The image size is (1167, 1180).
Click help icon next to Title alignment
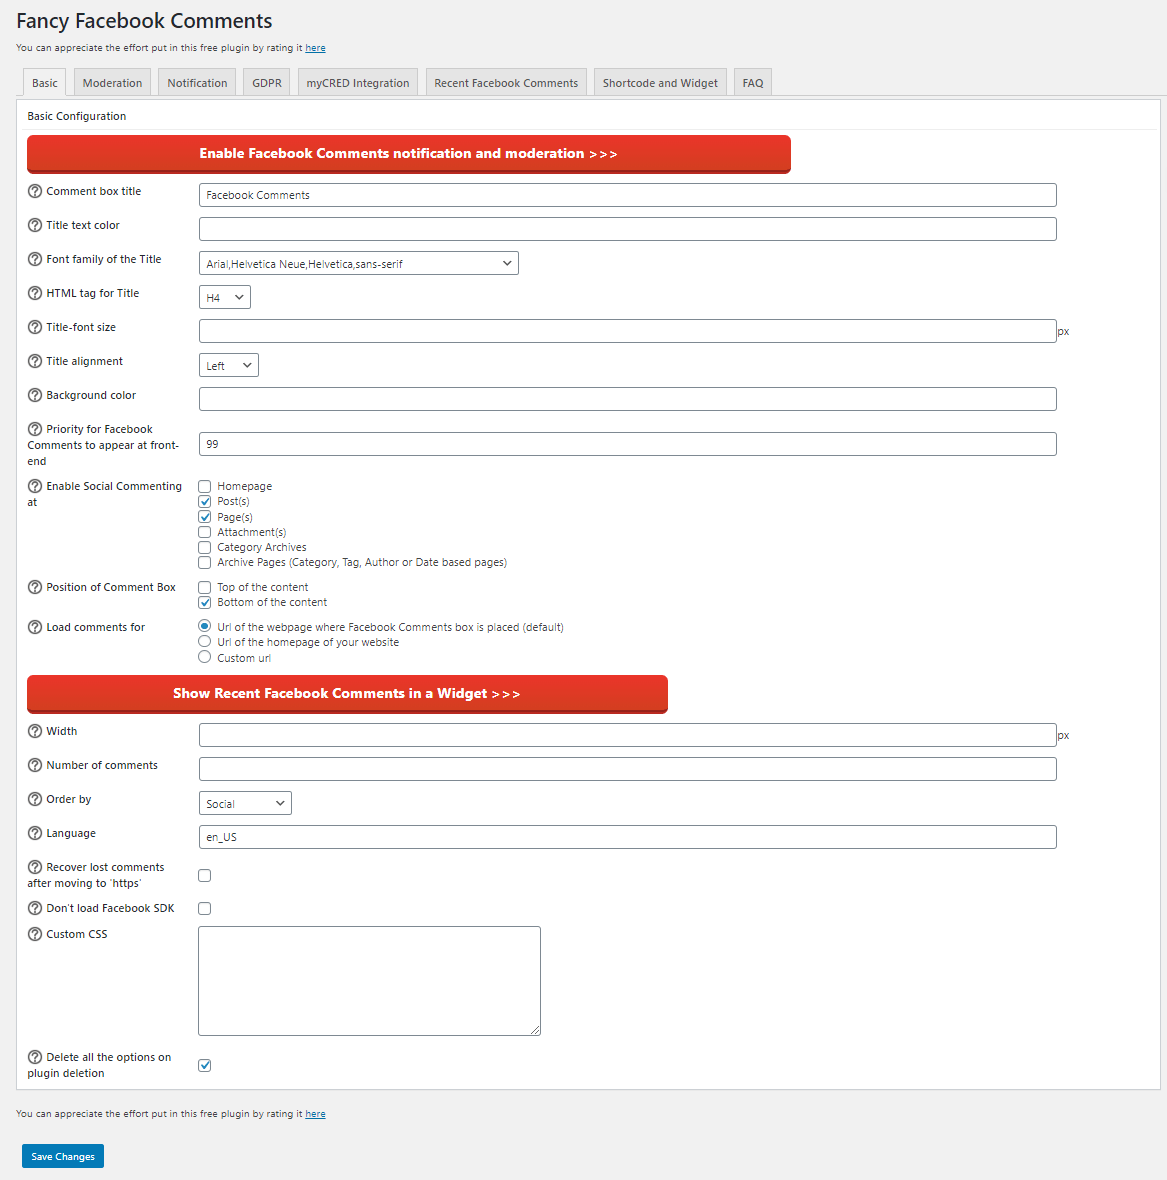(x=35, y=361)
